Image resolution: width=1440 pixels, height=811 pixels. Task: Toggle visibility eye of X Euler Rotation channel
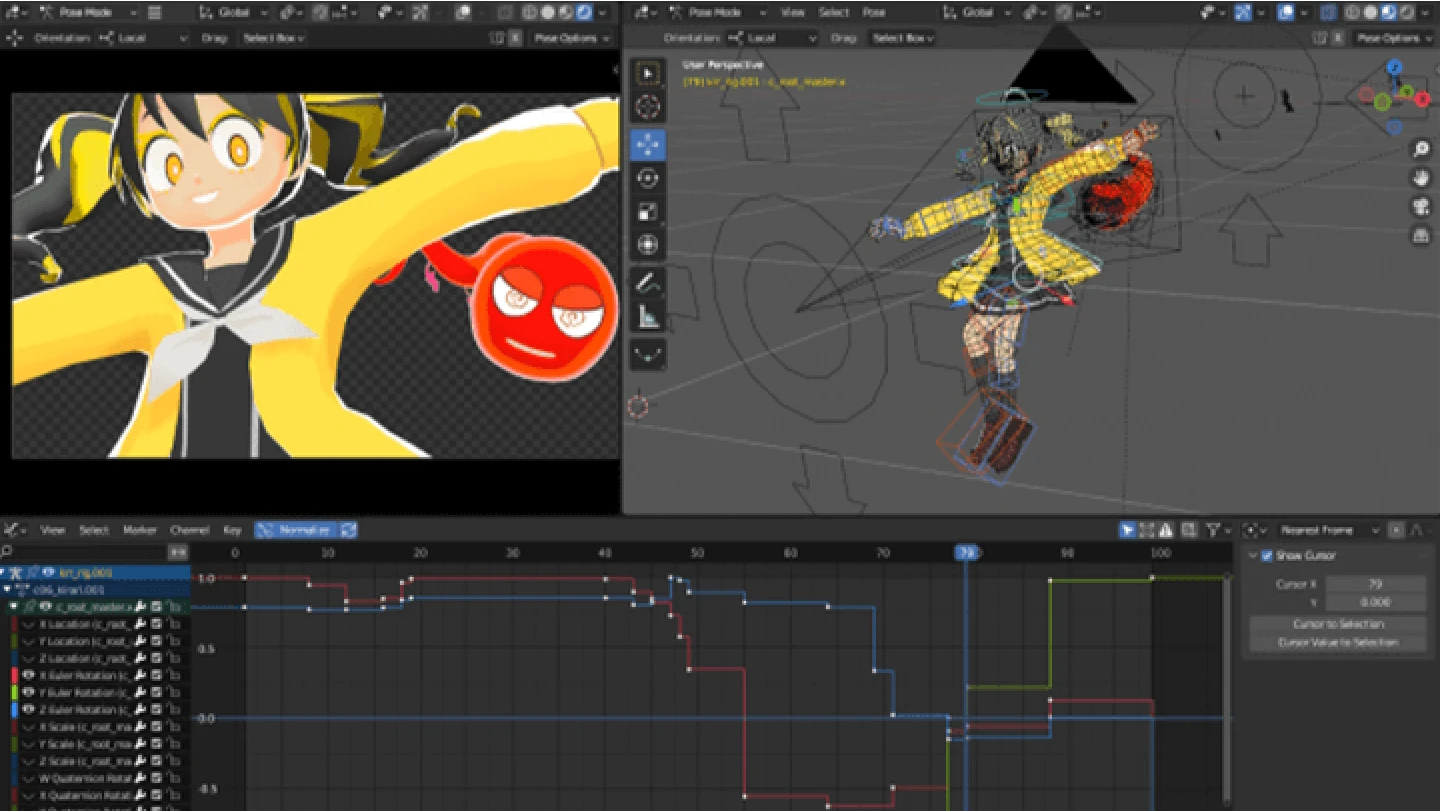pos(28,676)
